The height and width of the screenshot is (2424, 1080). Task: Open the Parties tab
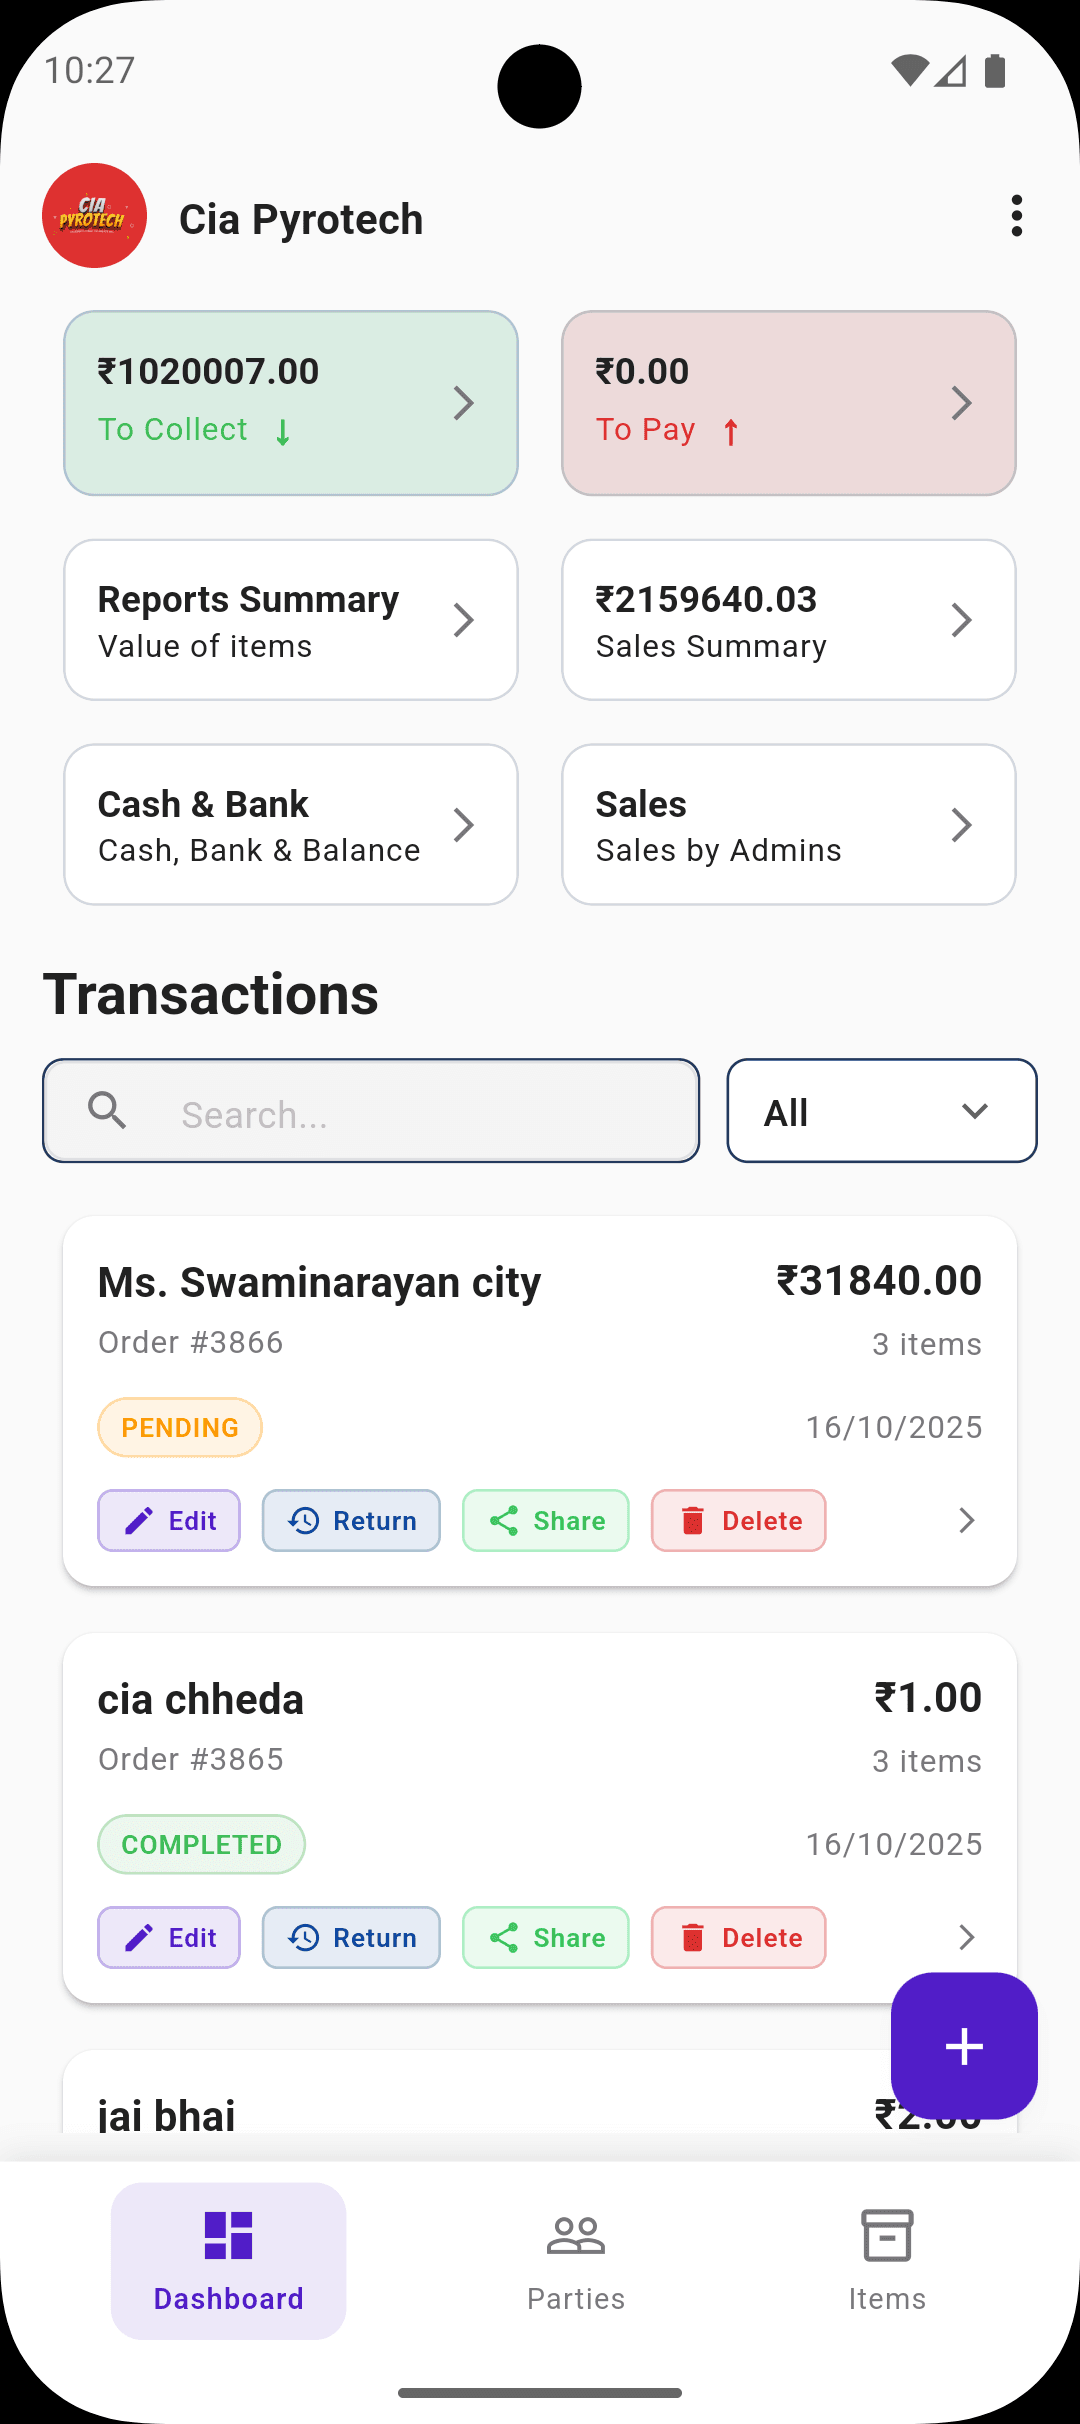pyautogui.click(x=576, y=2260)
